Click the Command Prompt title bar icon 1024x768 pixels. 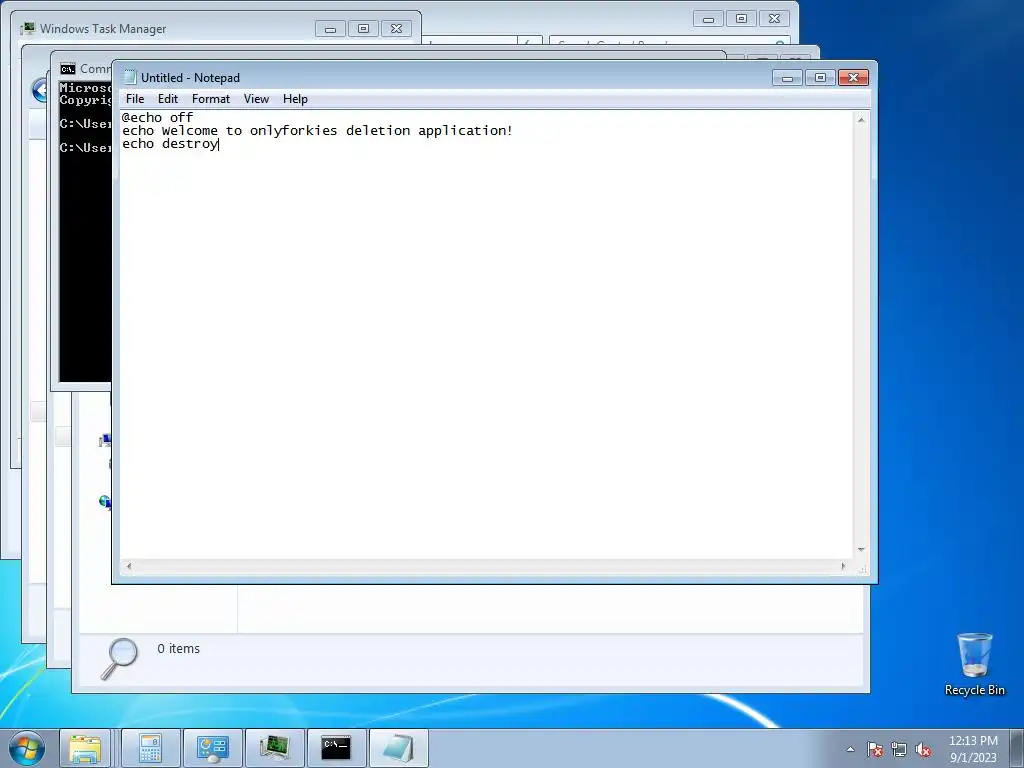coord(68,69)
